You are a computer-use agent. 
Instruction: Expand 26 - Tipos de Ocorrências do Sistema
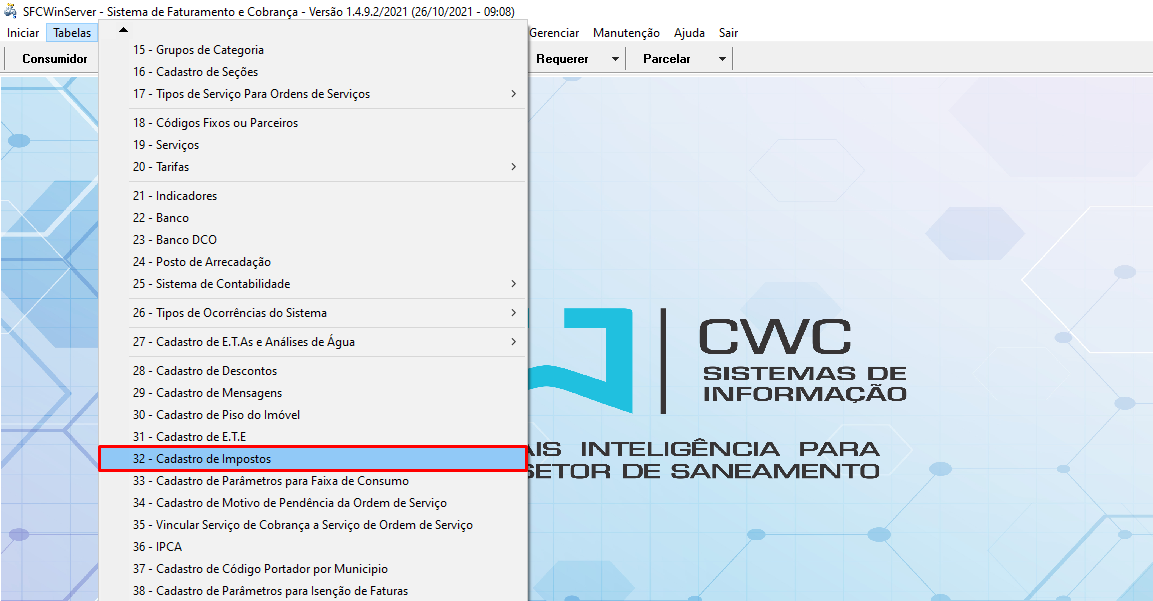tap(513, 313)
